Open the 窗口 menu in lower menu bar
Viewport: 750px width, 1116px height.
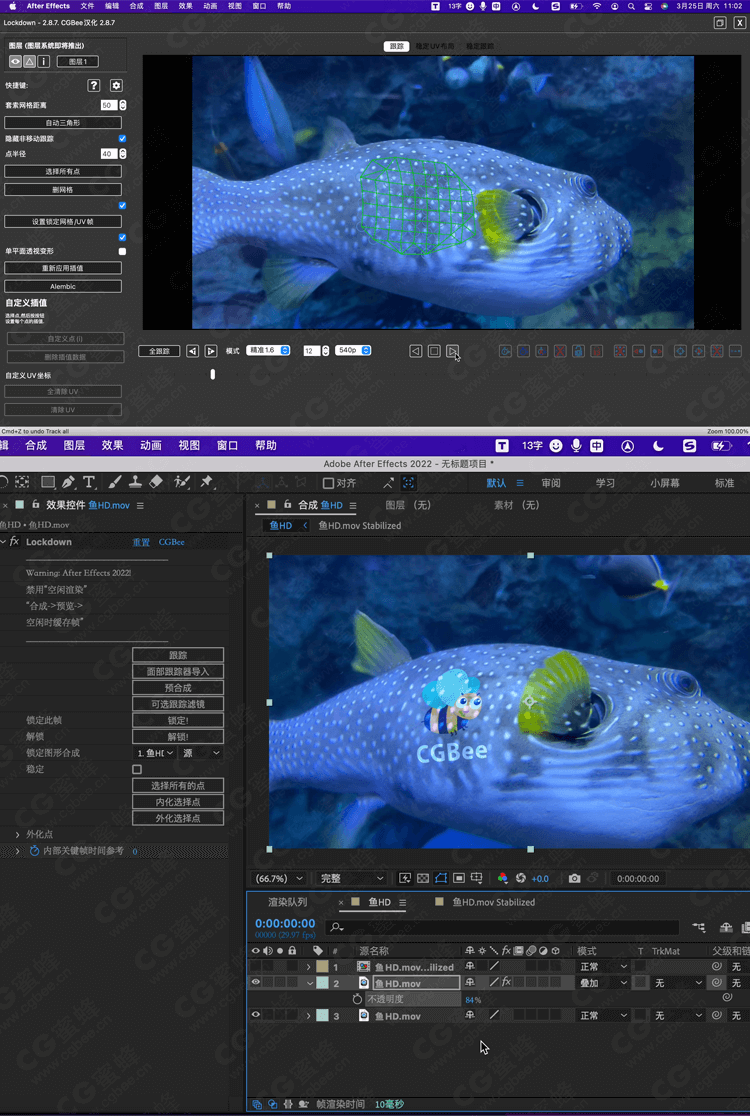click(x=228, y=446)
